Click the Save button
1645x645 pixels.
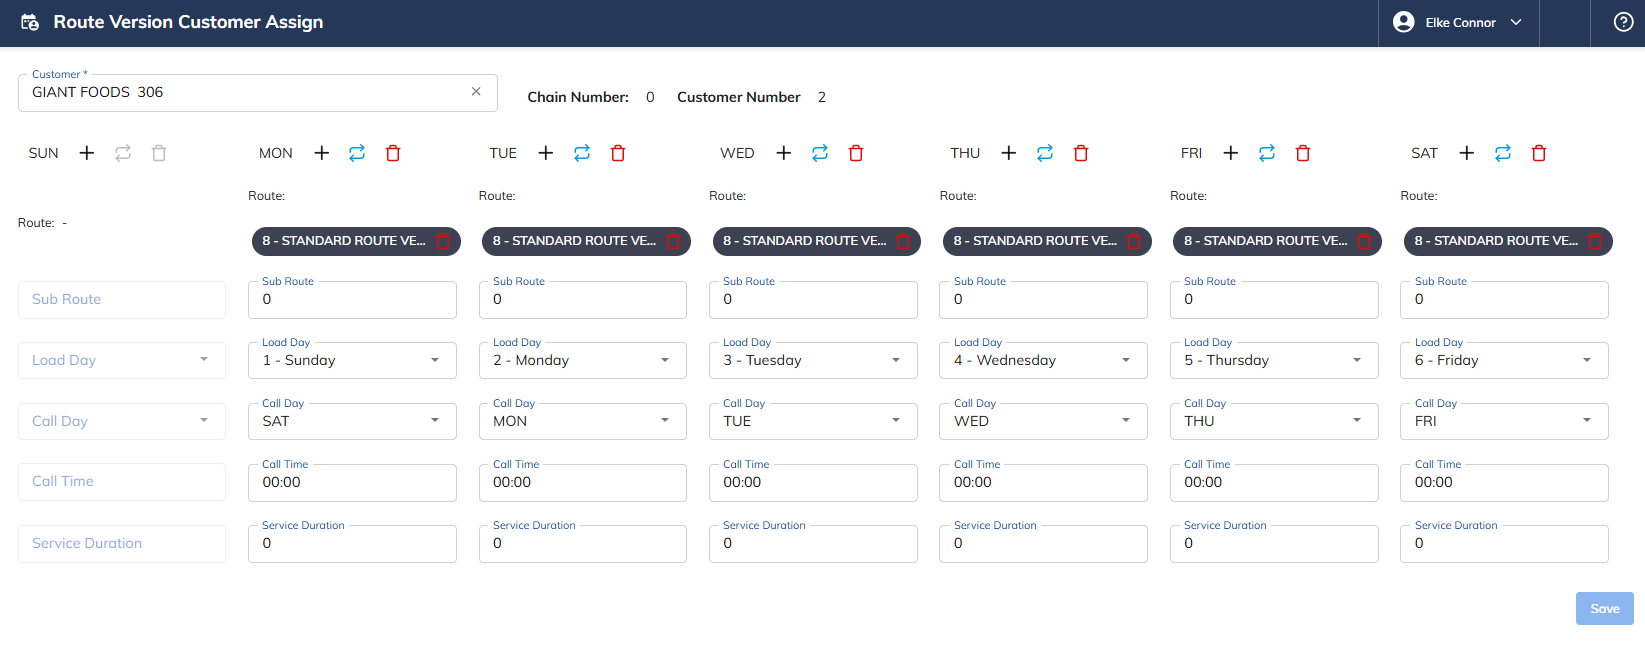pos(1605,609)
